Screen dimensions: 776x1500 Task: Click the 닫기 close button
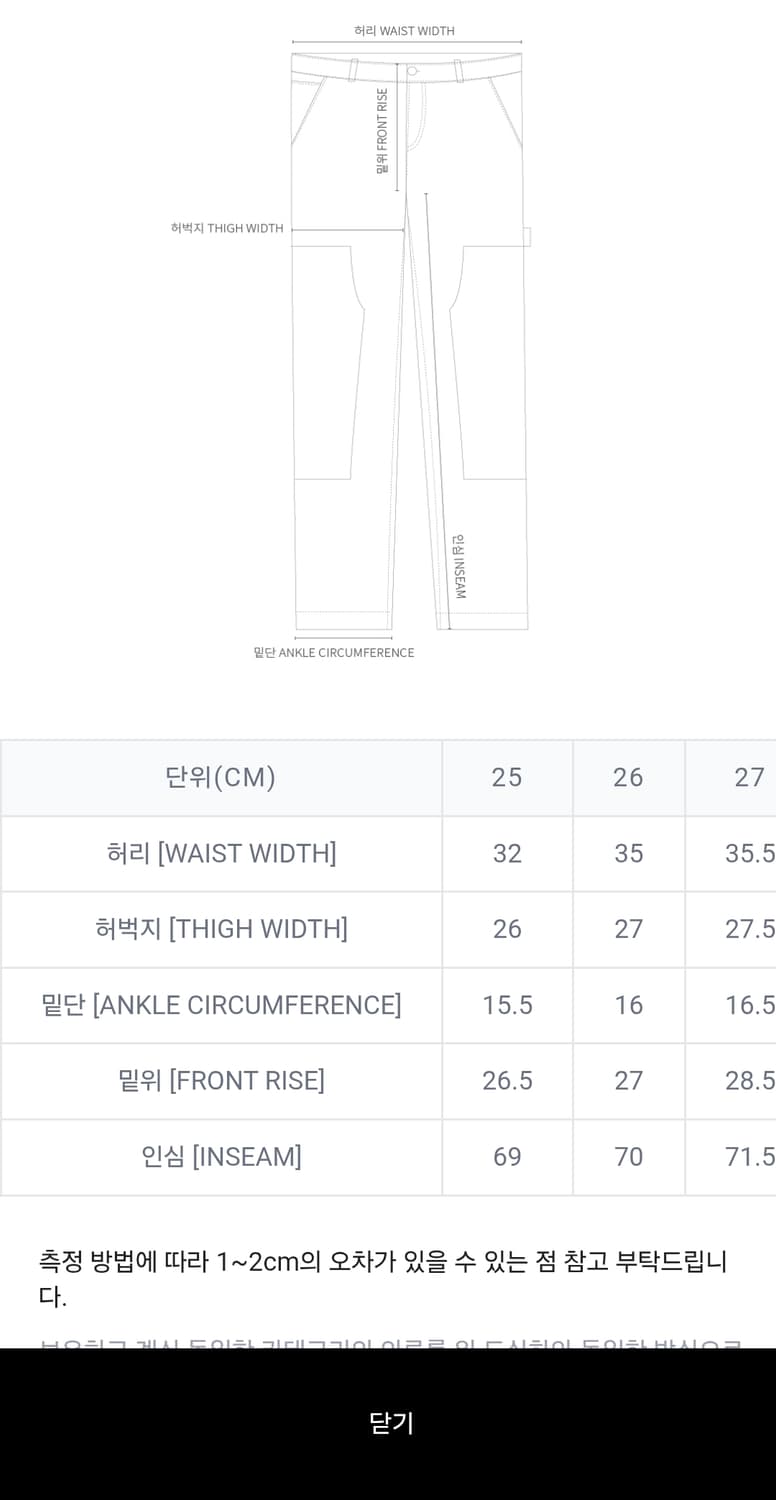(x=388, y=1424)
